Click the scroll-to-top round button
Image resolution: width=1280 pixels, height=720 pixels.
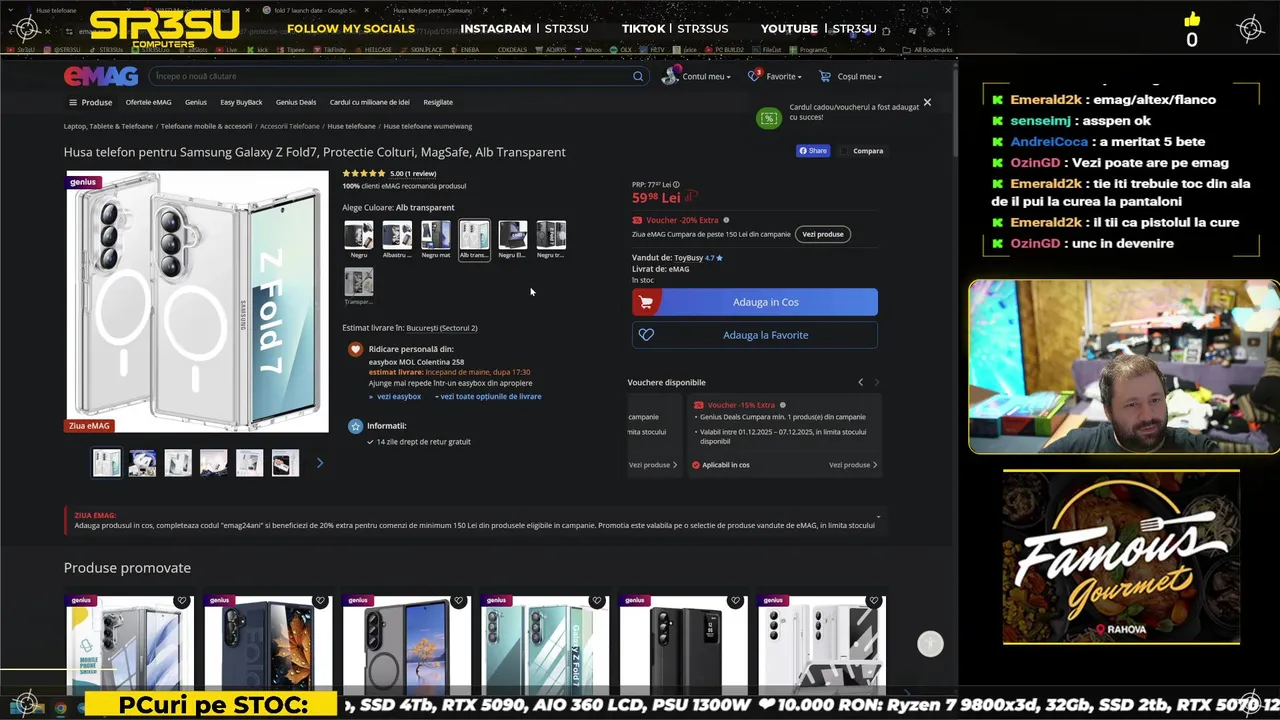pyautogui.click(x=930, y=644)
